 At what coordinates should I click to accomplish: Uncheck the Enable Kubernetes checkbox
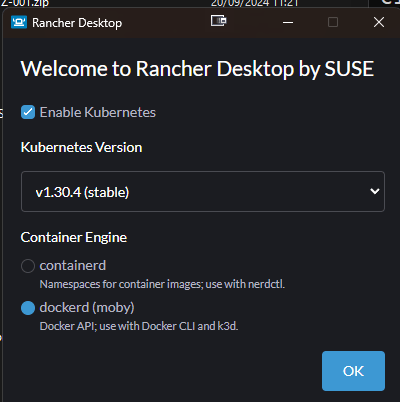28,112
